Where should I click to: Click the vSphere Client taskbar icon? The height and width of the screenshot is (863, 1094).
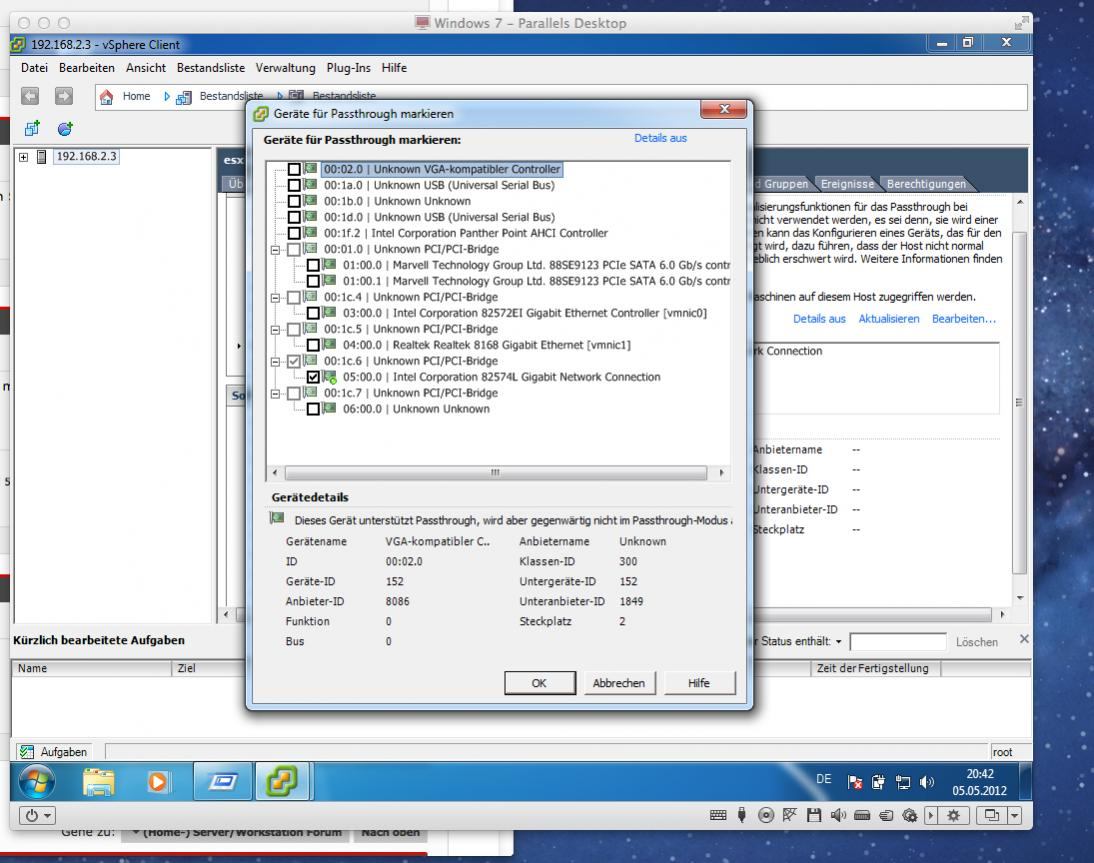click(x=282, y=781)
